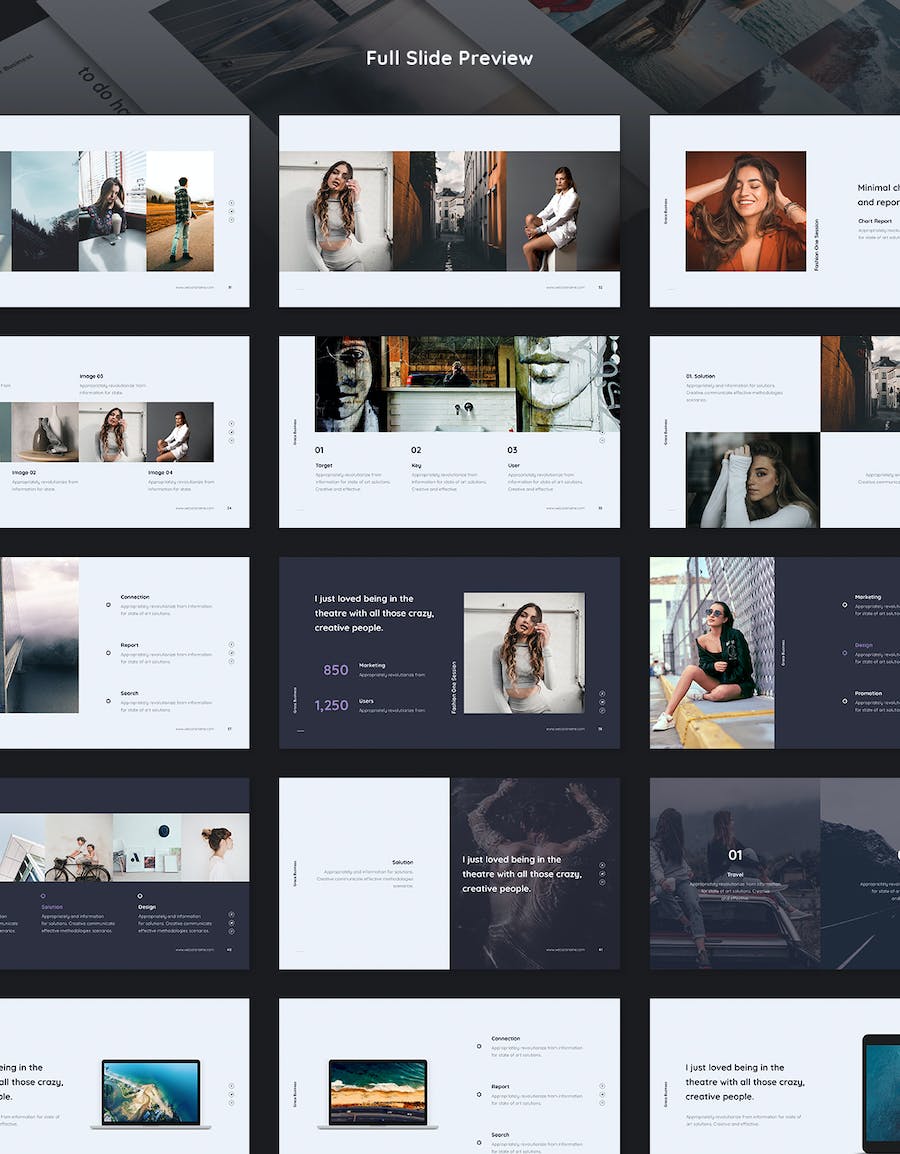Click the narrow alley photo in top-center slide
The height and width of the screenshot is (1154, 900).
click(449, 211)
